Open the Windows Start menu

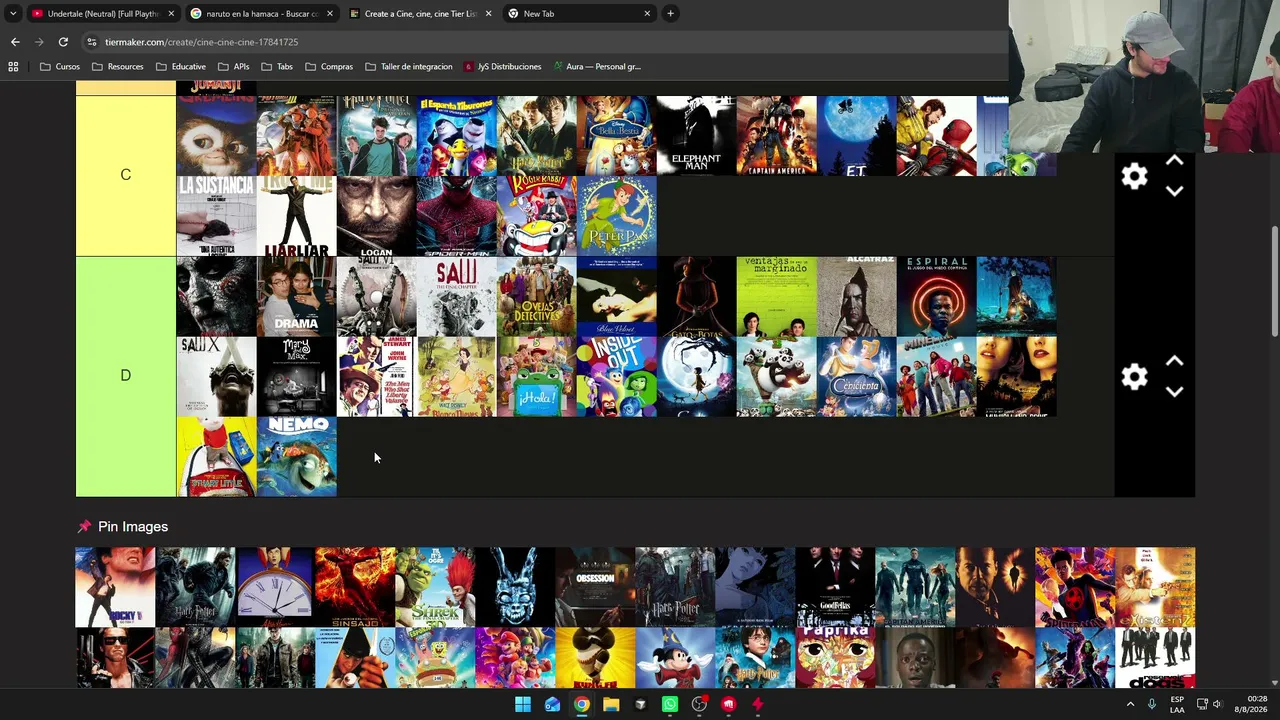(x=522, y=704)
